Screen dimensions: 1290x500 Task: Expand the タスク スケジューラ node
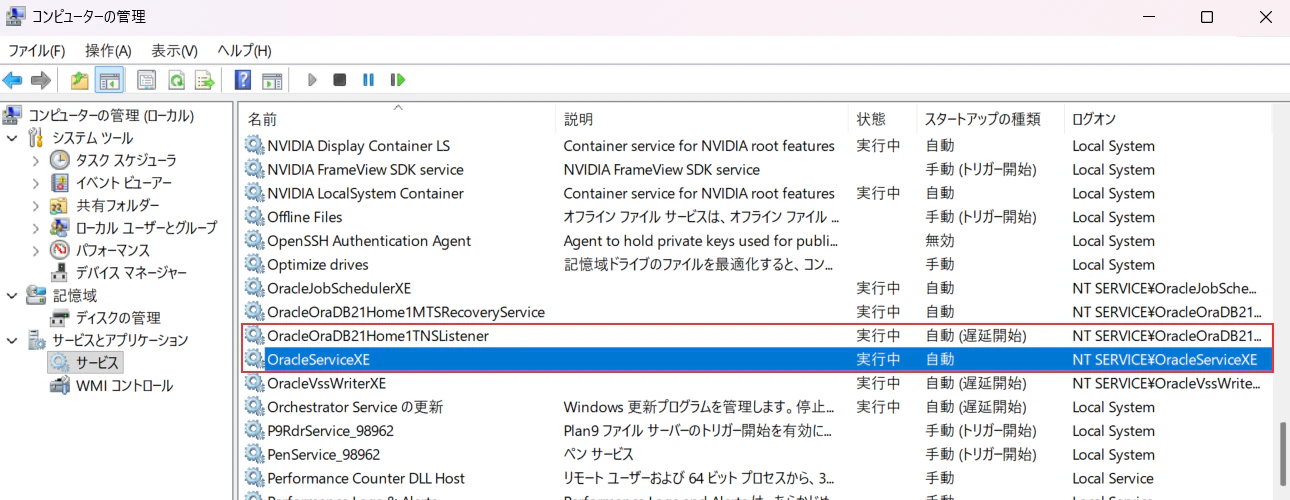click(x=36, y=160)
